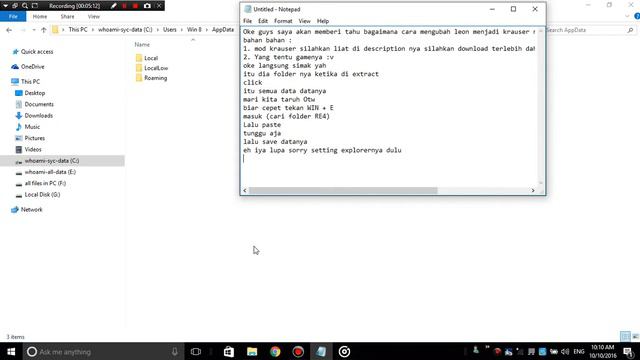Go back in File Explorer
Image resolution: width=640 pixels, height=360 pixels.
point(9,30)
